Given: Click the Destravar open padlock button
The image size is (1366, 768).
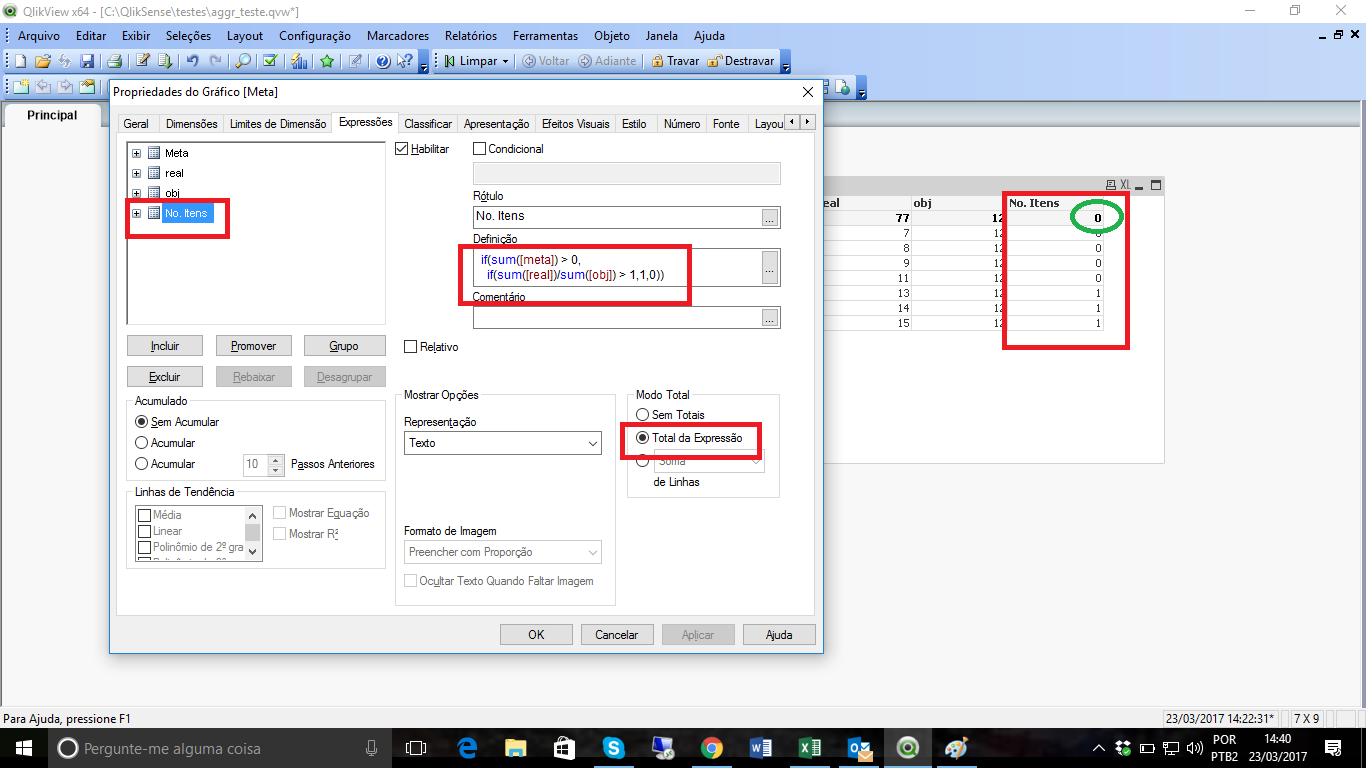Looking at the screenshot, I should [x=741, y=61].
